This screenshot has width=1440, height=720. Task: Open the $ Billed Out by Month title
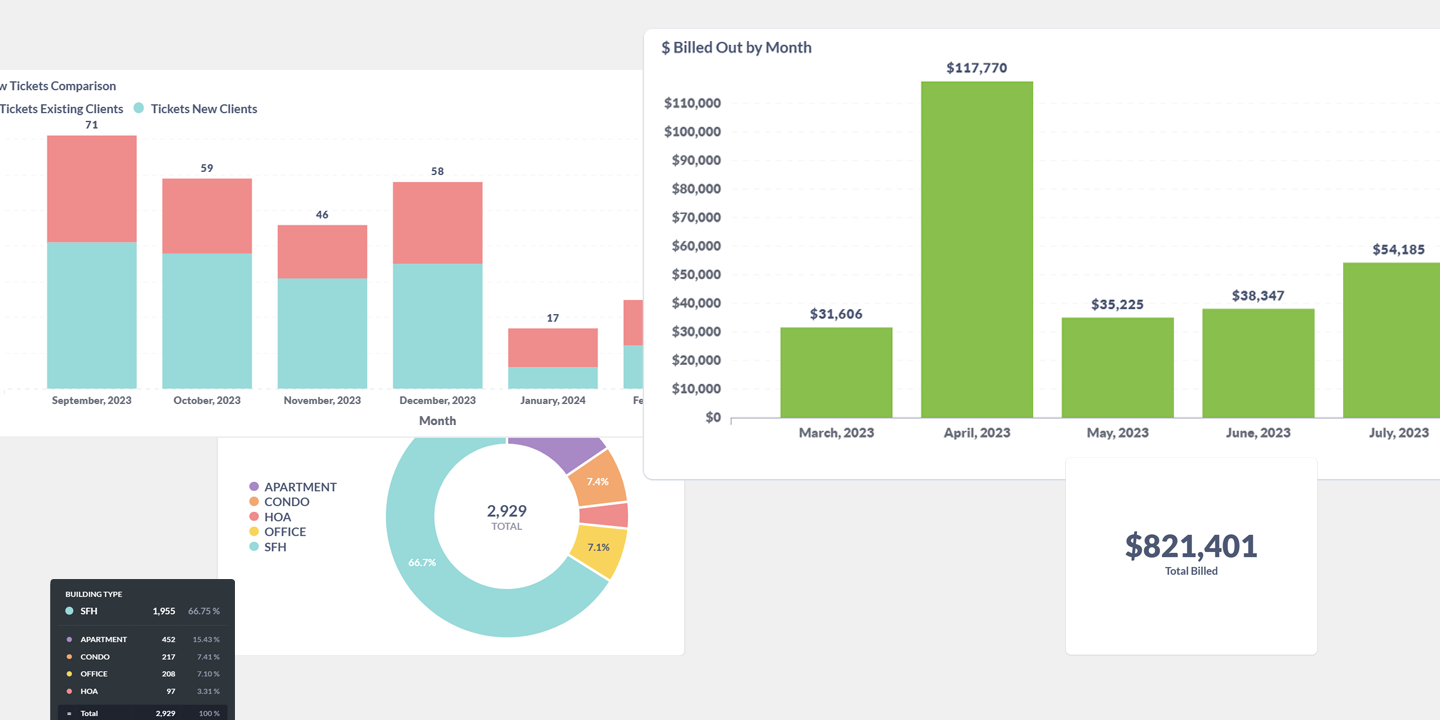click(x=736, y=47)
